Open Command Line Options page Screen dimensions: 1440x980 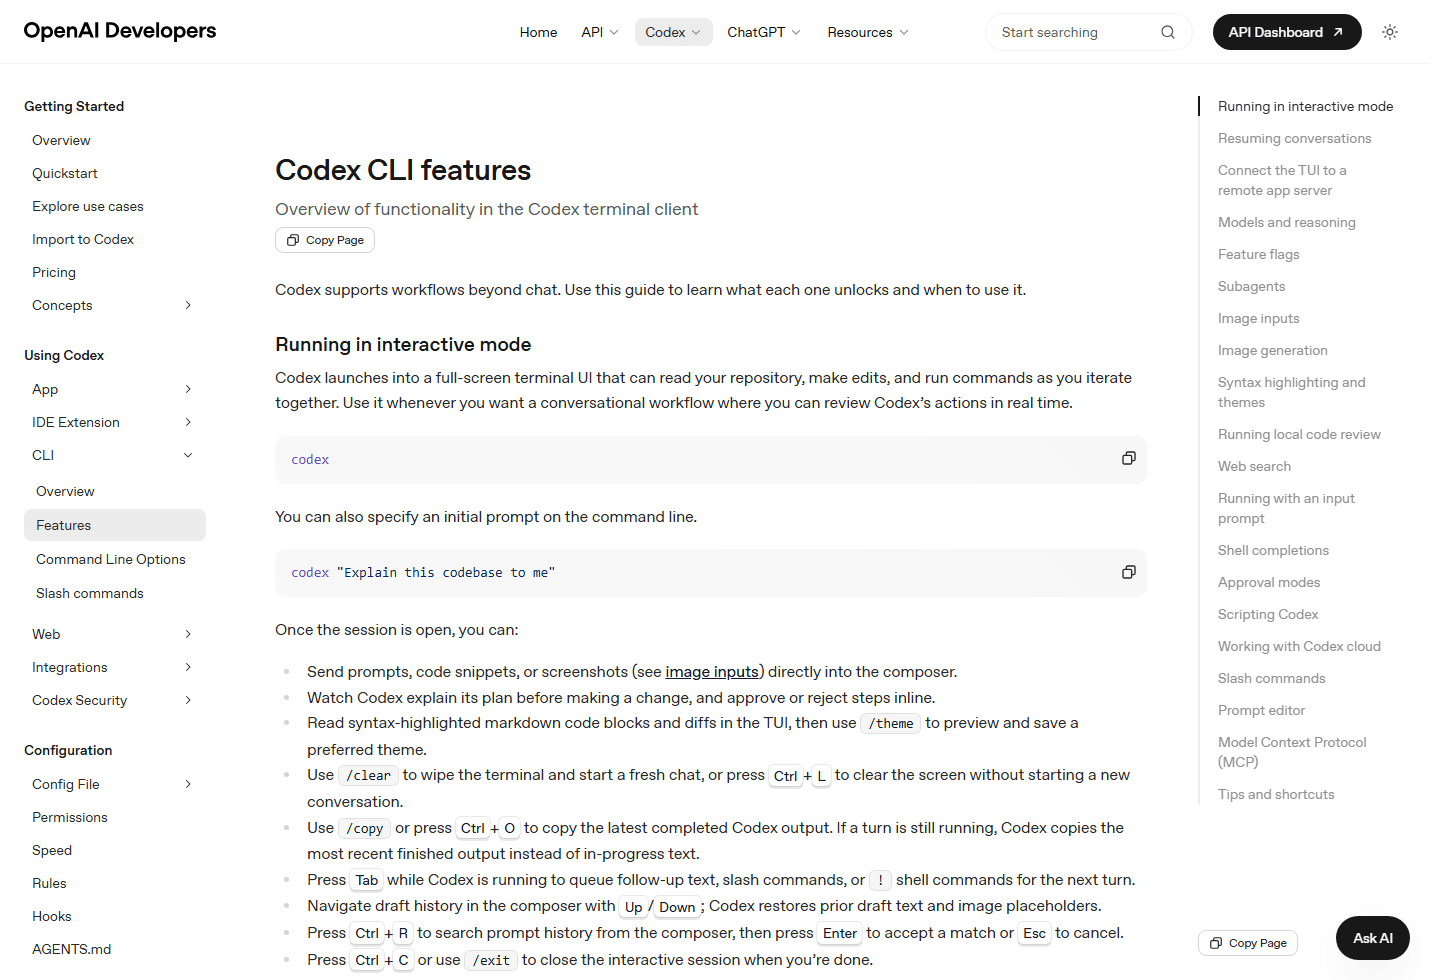pyautogui.click(x=111, y=559)
